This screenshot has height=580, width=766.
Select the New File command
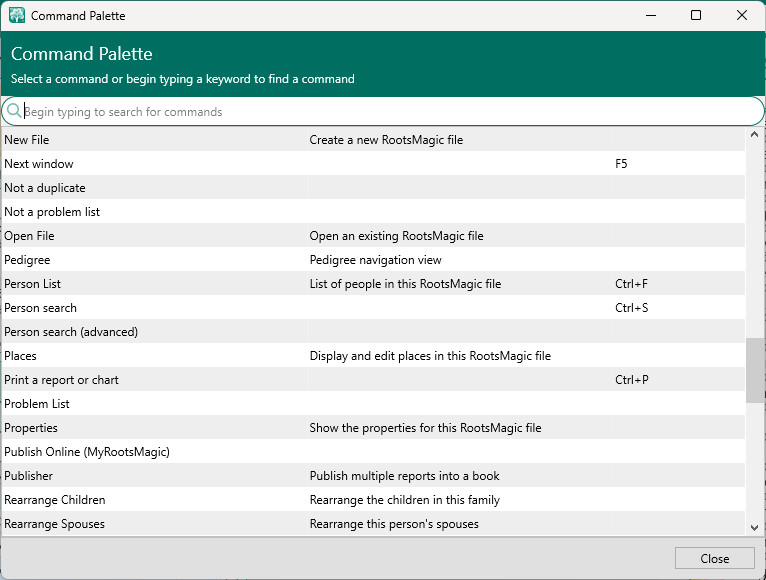pyautogui.click(x=27, y=140)
